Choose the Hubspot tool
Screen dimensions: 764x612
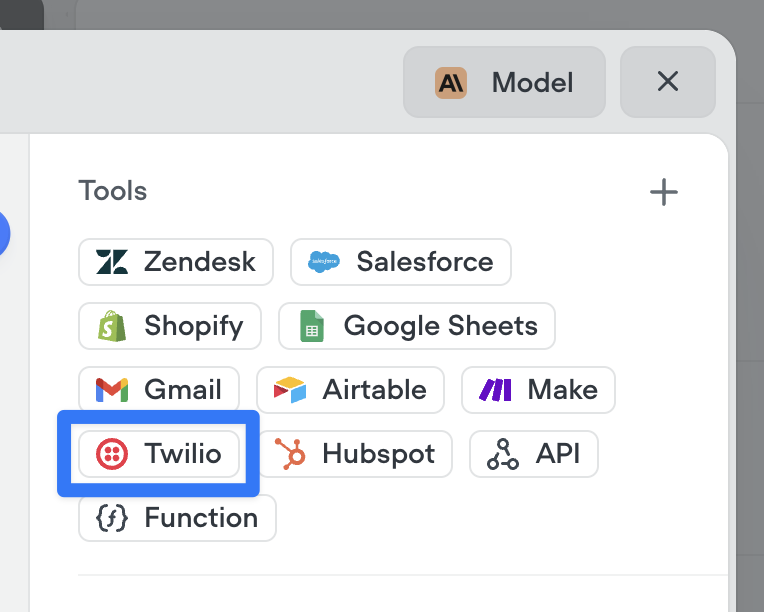coord(355,454)
